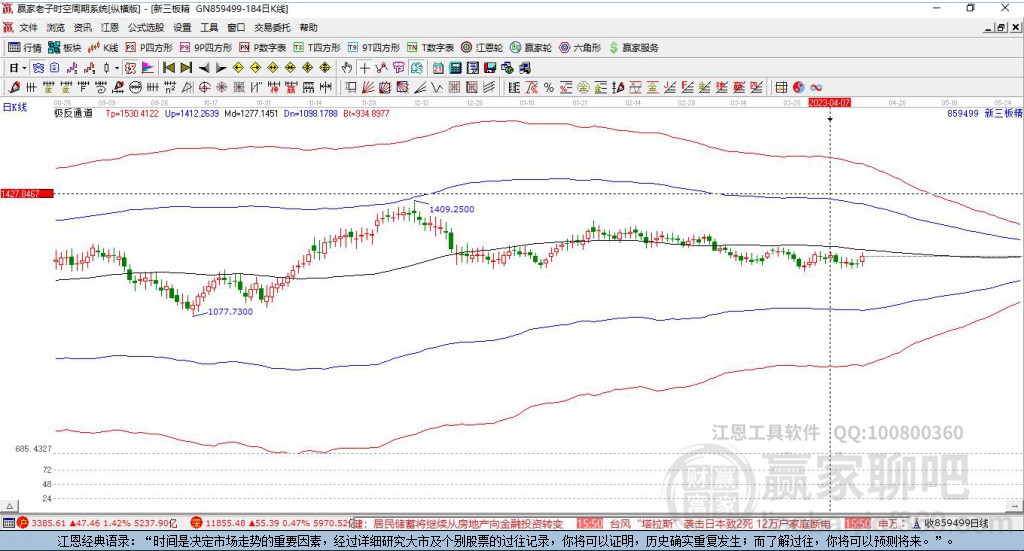Open the P四方形 tool
This screenshot has width=1024, height=551.
(149, 48)
